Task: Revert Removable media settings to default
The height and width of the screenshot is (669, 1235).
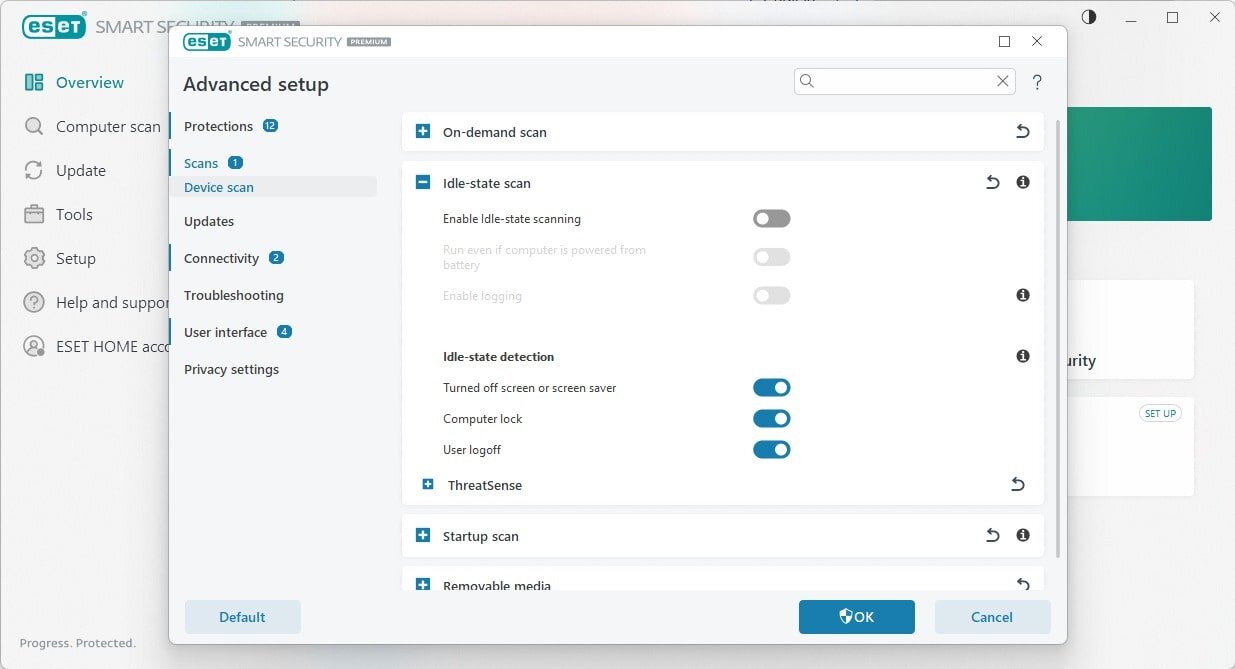Action: [x=1022, y=584]
